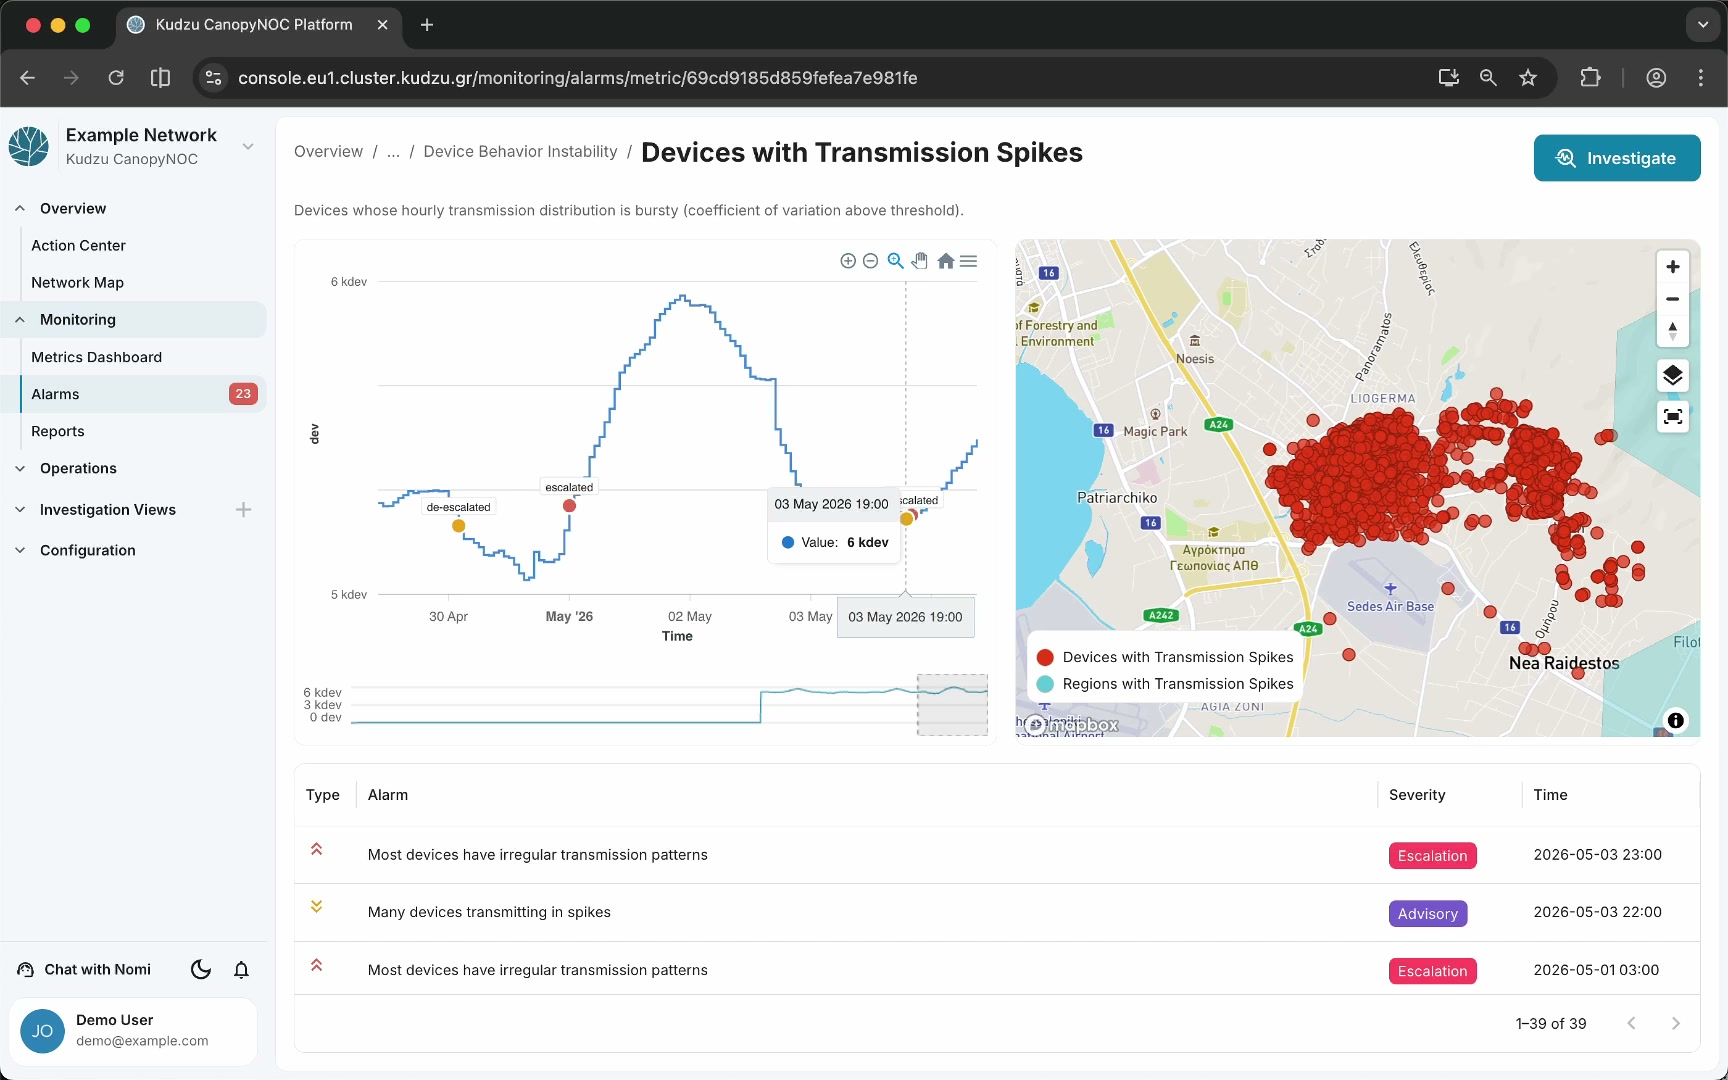Add a new investigation view
The height and width of the screenshot is (1080, 1728).
[x=243, y=510]
